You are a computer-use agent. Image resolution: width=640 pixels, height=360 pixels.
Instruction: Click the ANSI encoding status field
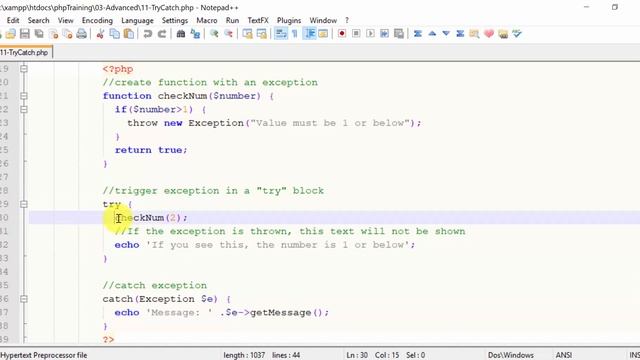coord(564,355)
